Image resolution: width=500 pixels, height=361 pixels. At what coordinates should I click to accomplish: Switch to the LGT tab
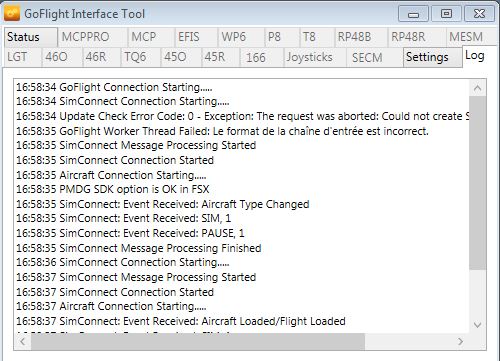coord(23,57)
